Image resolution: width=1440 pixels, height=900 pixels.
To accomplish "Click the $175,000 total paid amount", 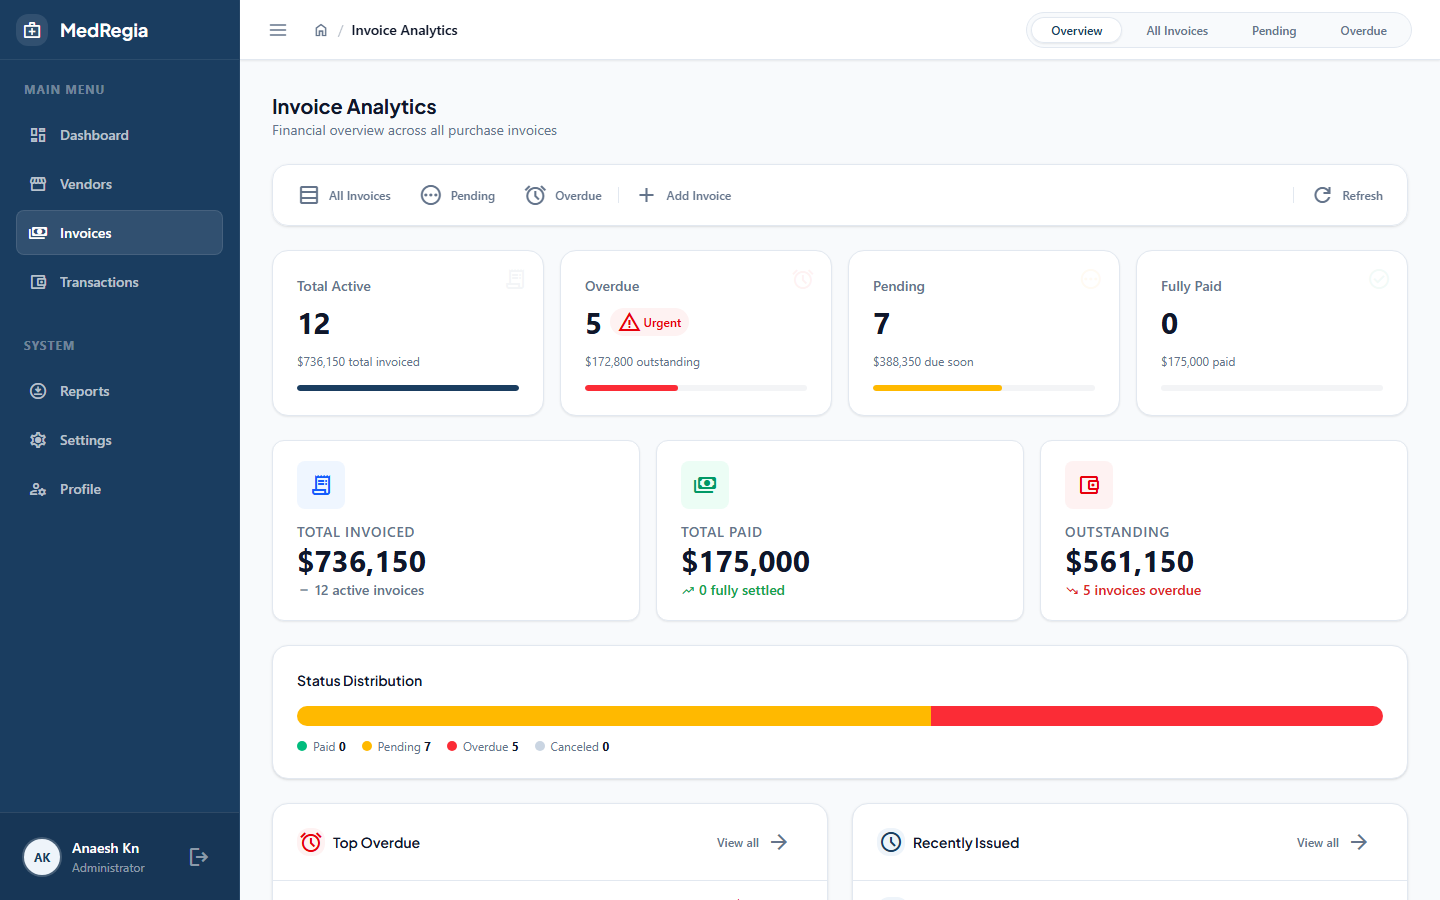I will point(745,562).
